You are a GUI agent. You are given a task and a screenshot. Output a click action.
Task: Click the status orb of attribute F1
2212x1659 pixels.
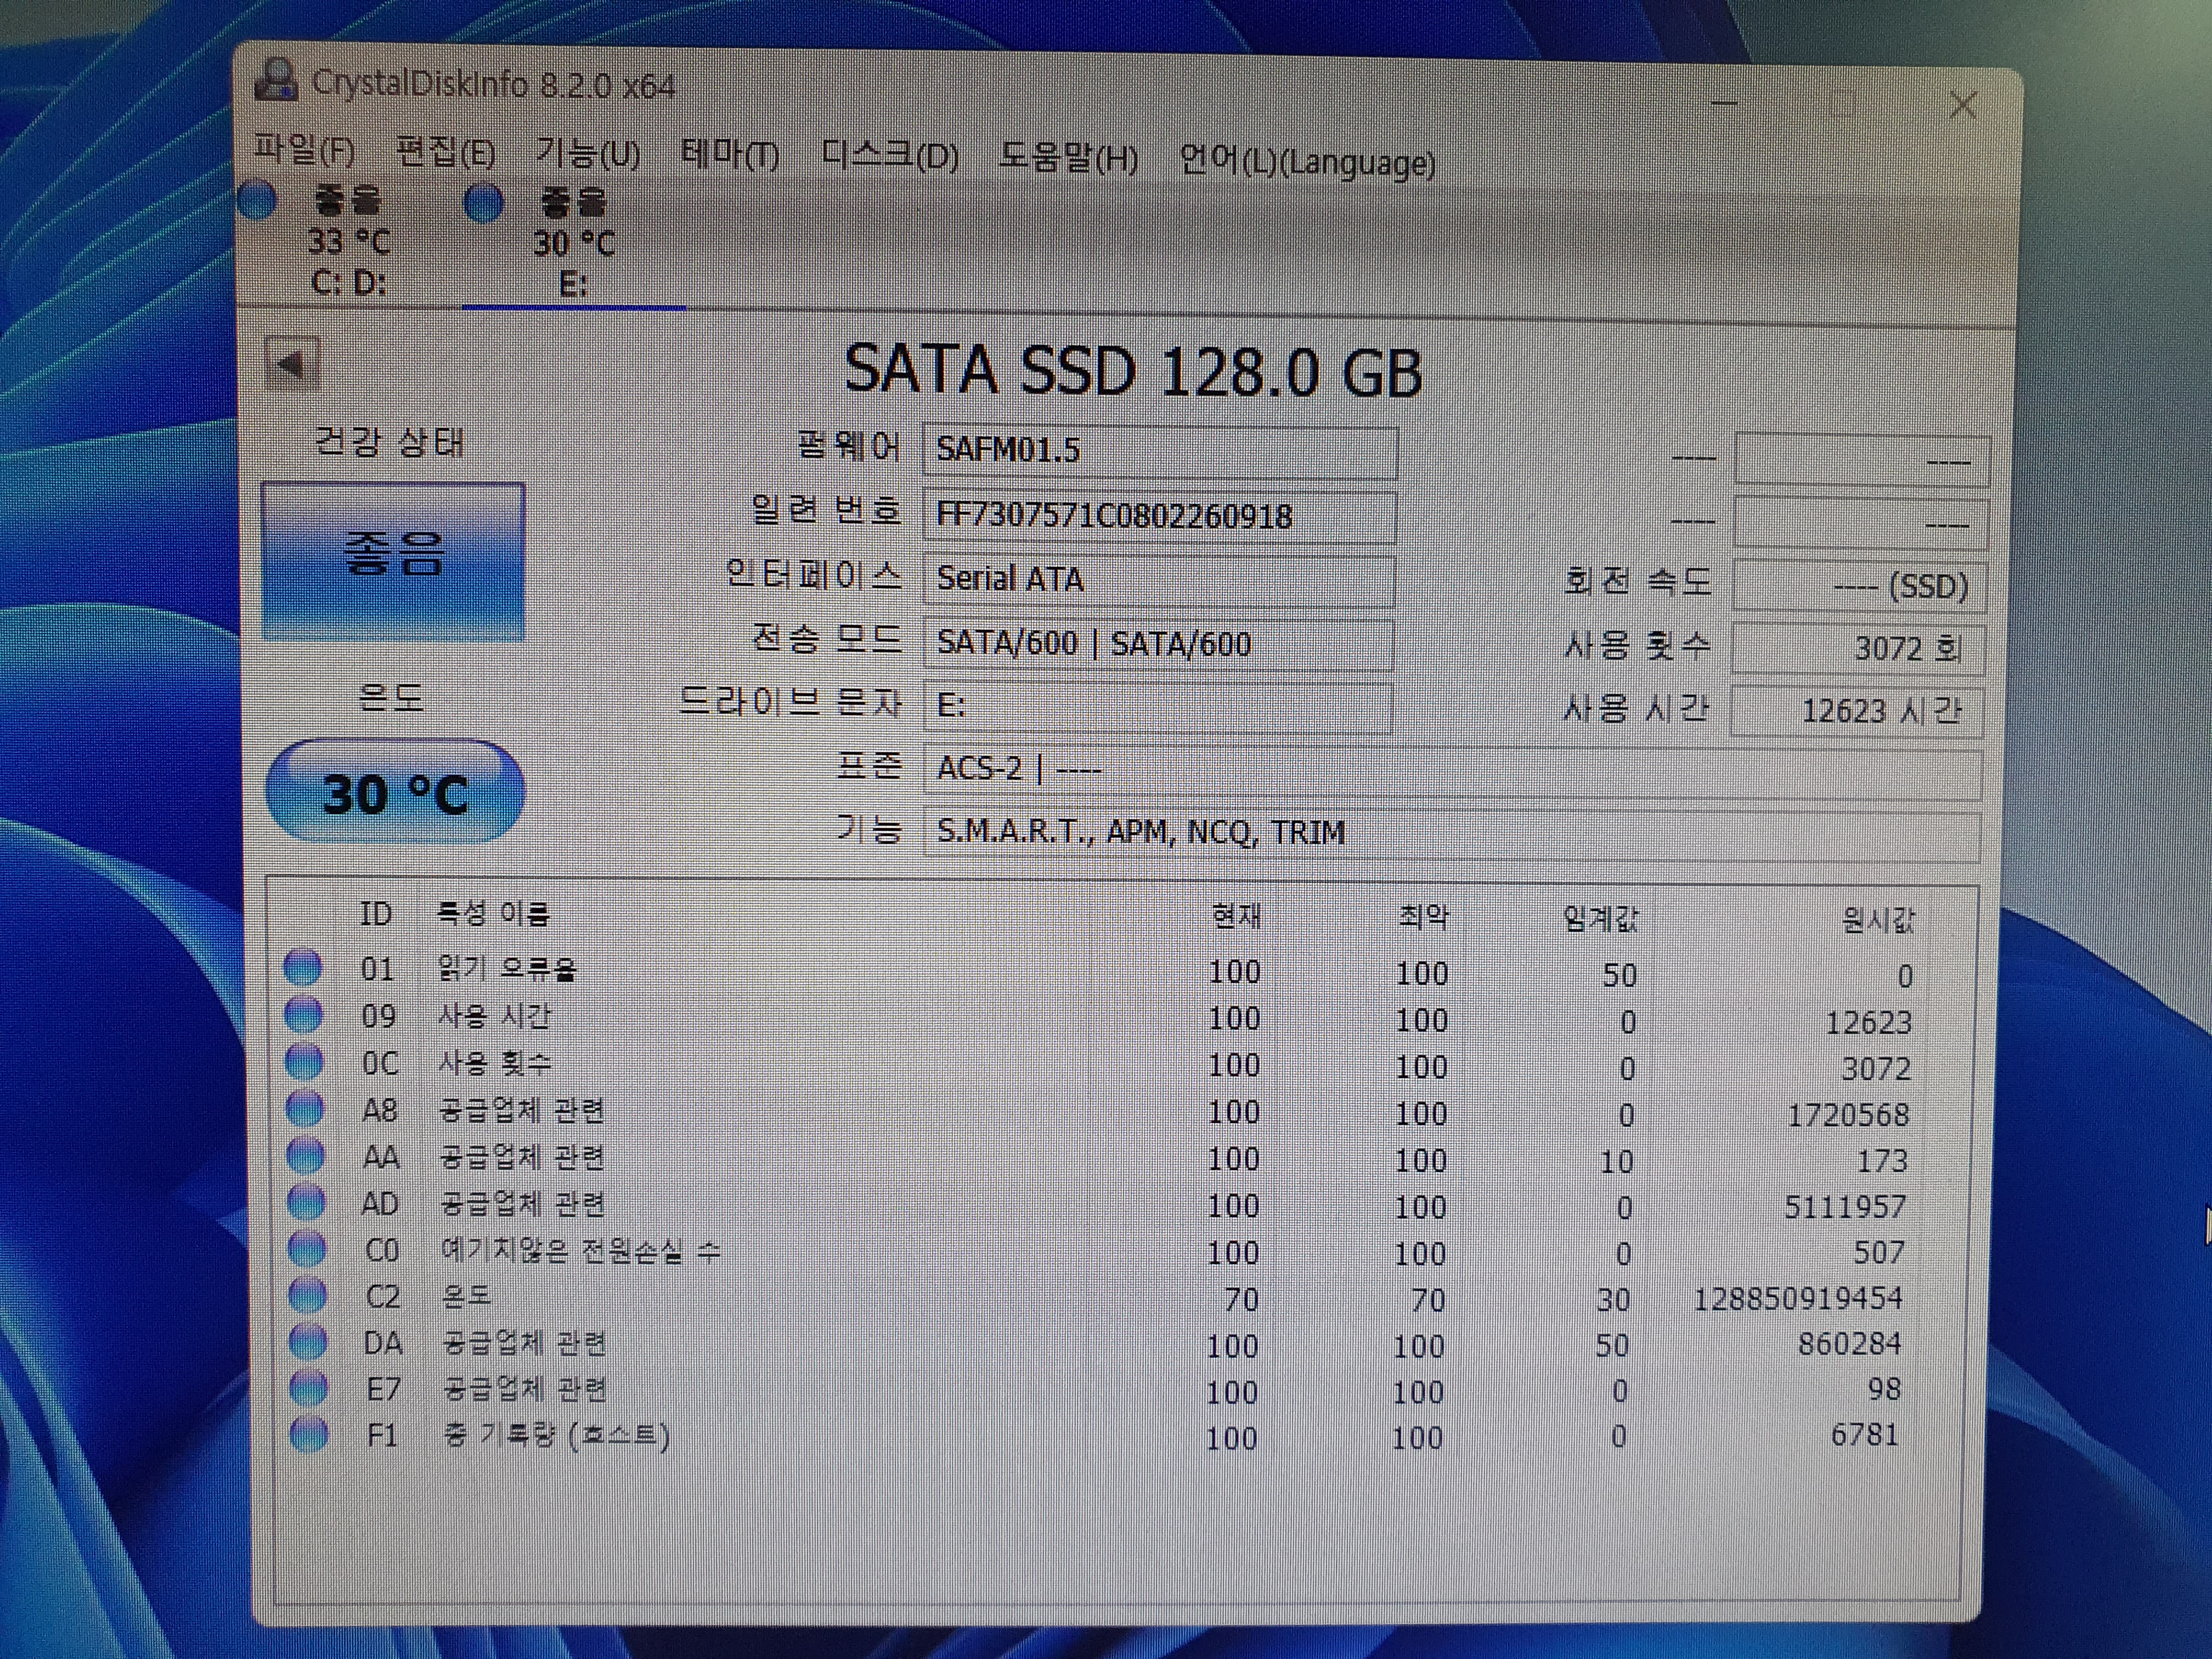point(309,1434)
